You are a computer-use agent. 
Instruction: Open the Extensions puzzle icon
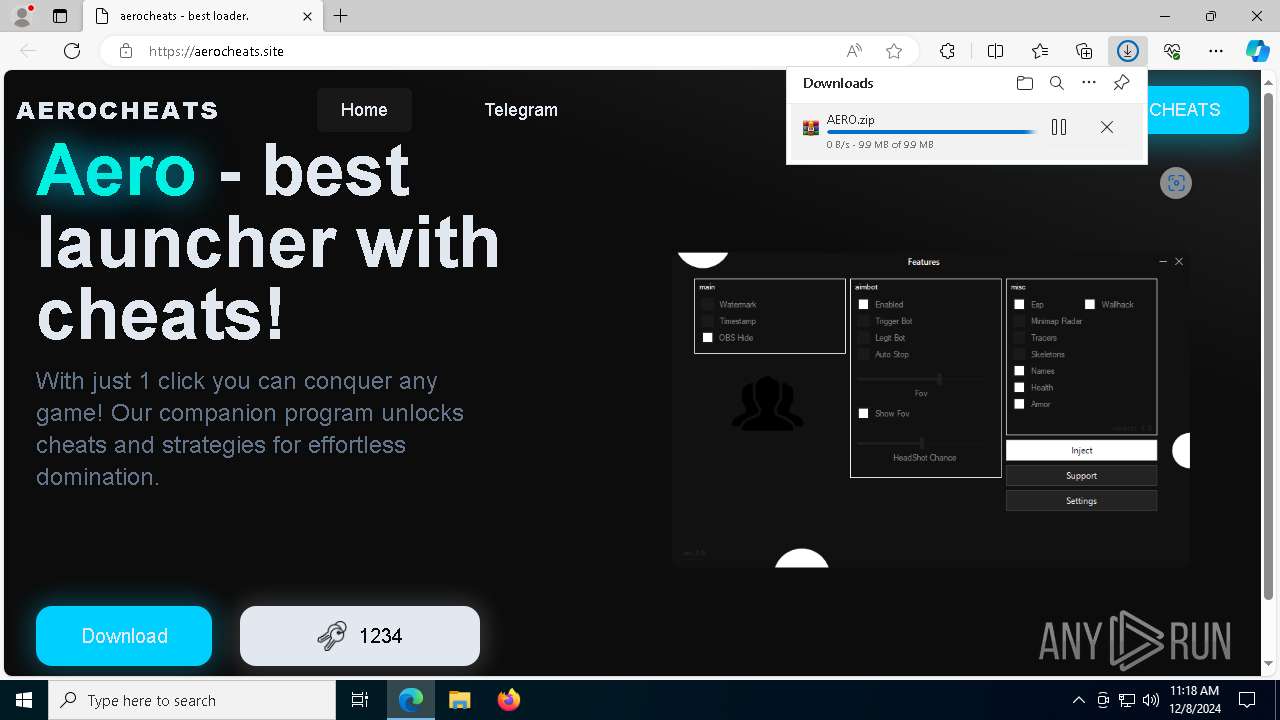pyautogui.click(x=947, y=51)
